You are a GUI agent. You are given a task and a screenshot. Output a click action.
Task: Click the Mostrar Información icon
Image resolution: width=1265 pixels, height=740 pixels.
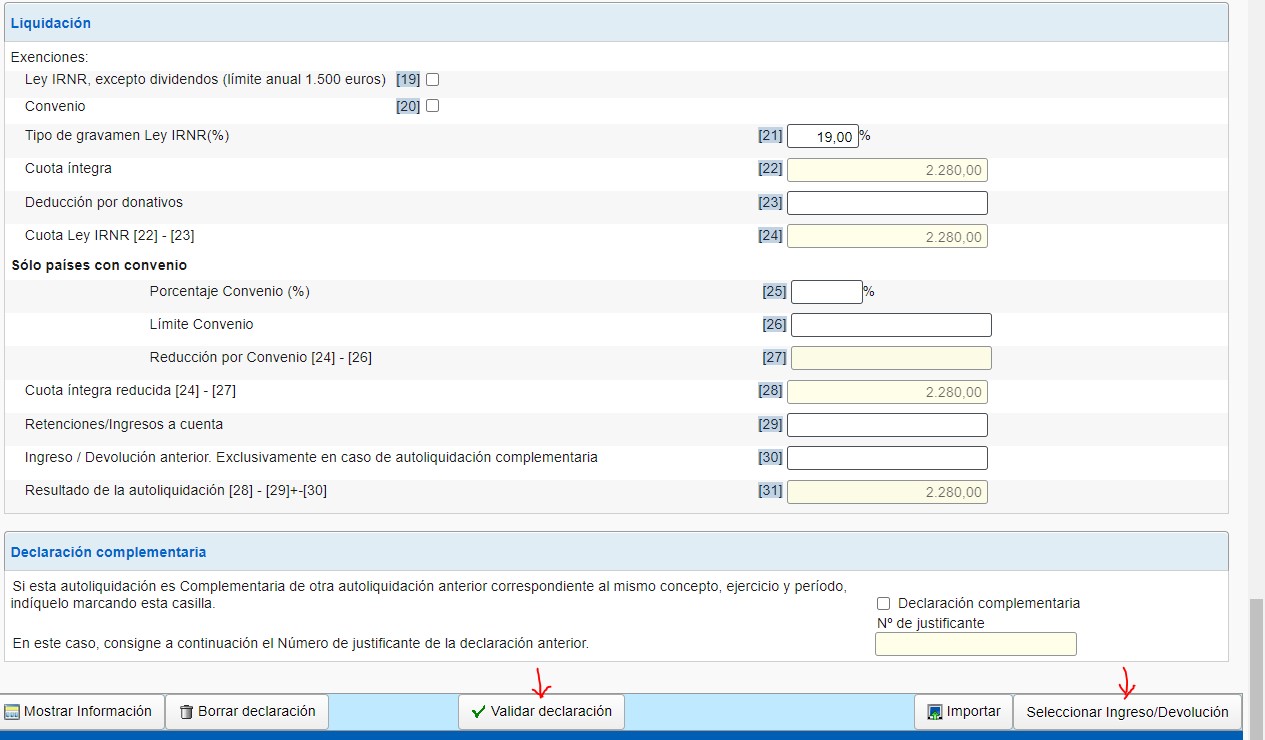click(13, 712)
